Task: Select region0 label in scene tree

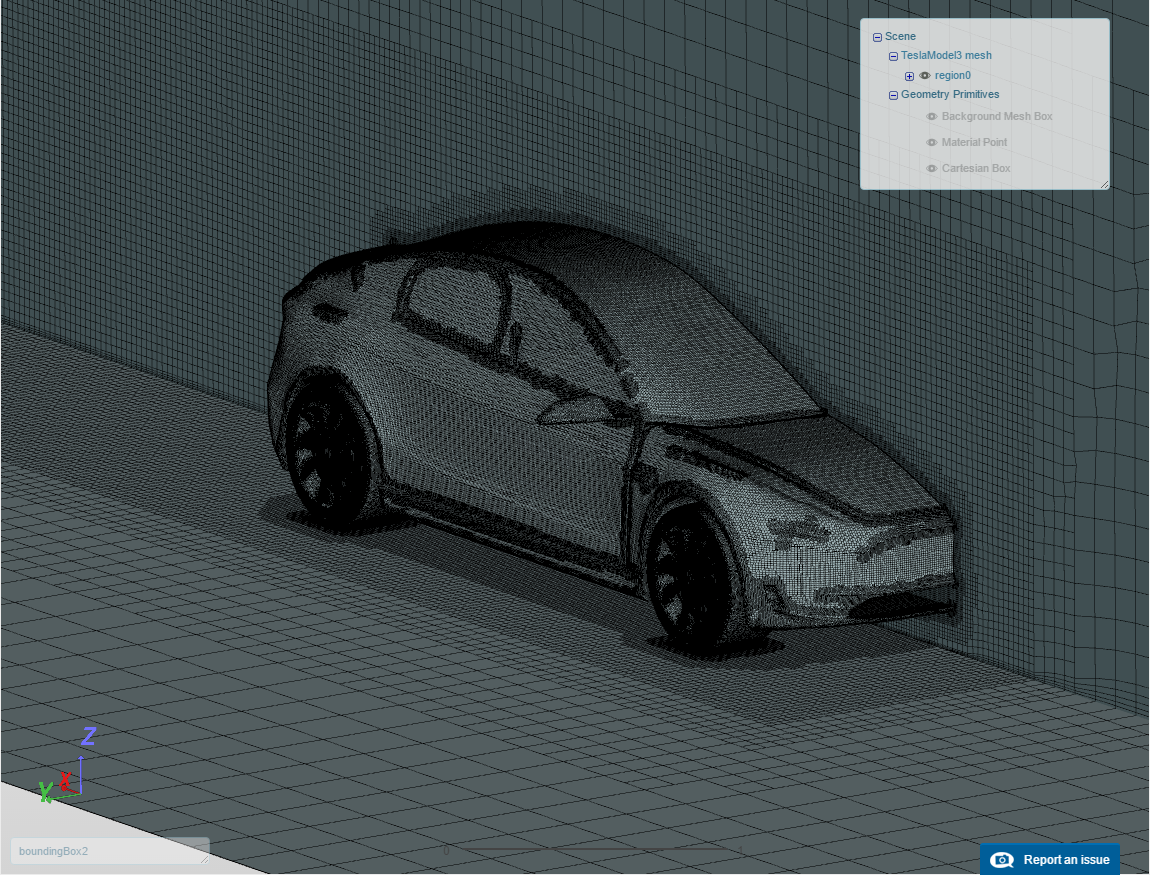Action: tap(953, 76)
